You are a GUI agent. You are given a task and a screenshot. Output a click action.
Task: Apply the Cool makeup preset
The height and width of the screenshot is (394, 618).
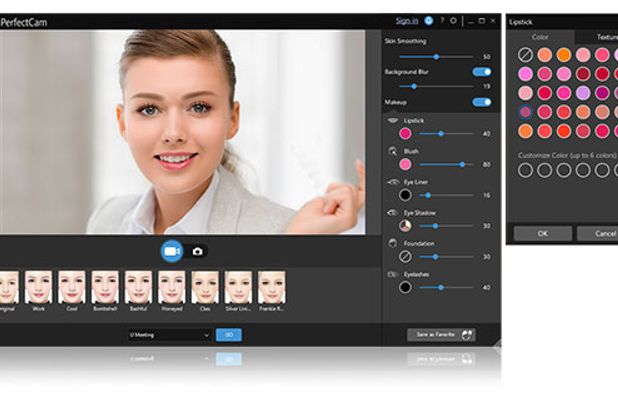[72, 291]
